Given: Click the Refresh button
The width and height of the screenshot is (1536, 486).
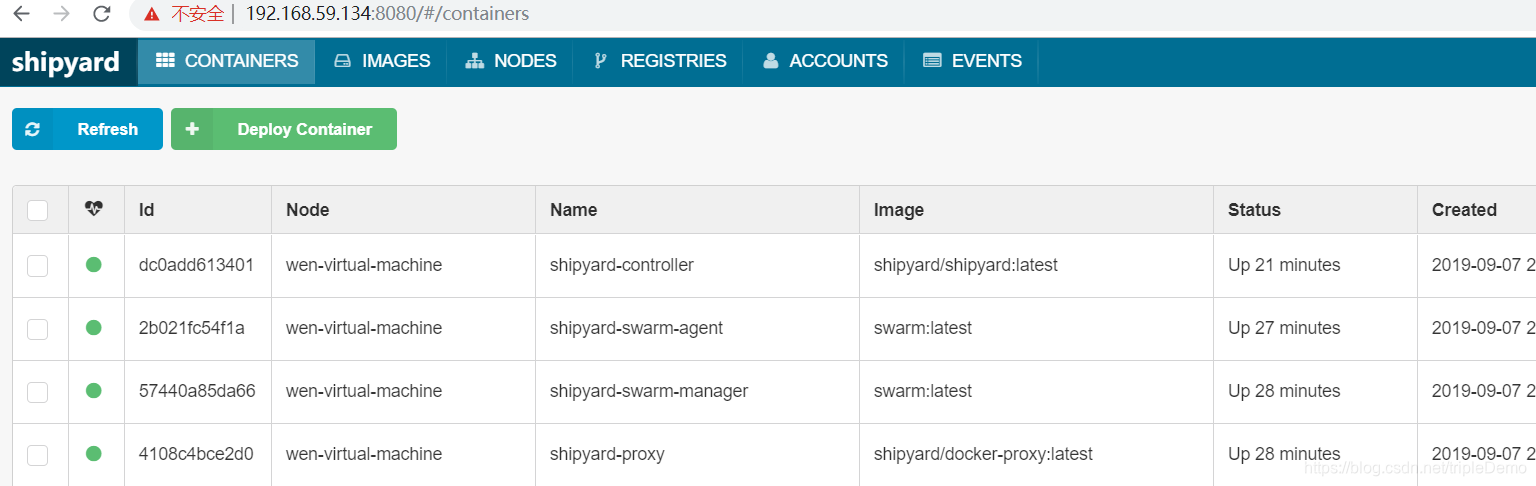Looking at the screenshot, I should pyautogui.click(x=87, y=129).
